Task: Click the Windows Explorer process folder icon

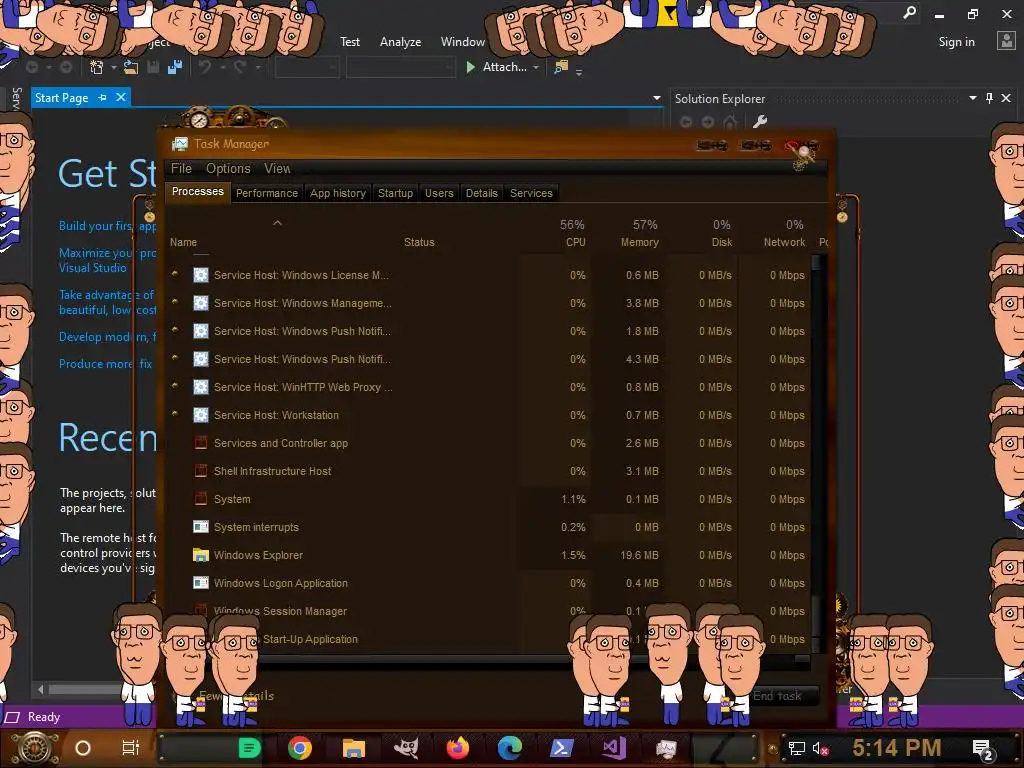Action: pos(200,555)
